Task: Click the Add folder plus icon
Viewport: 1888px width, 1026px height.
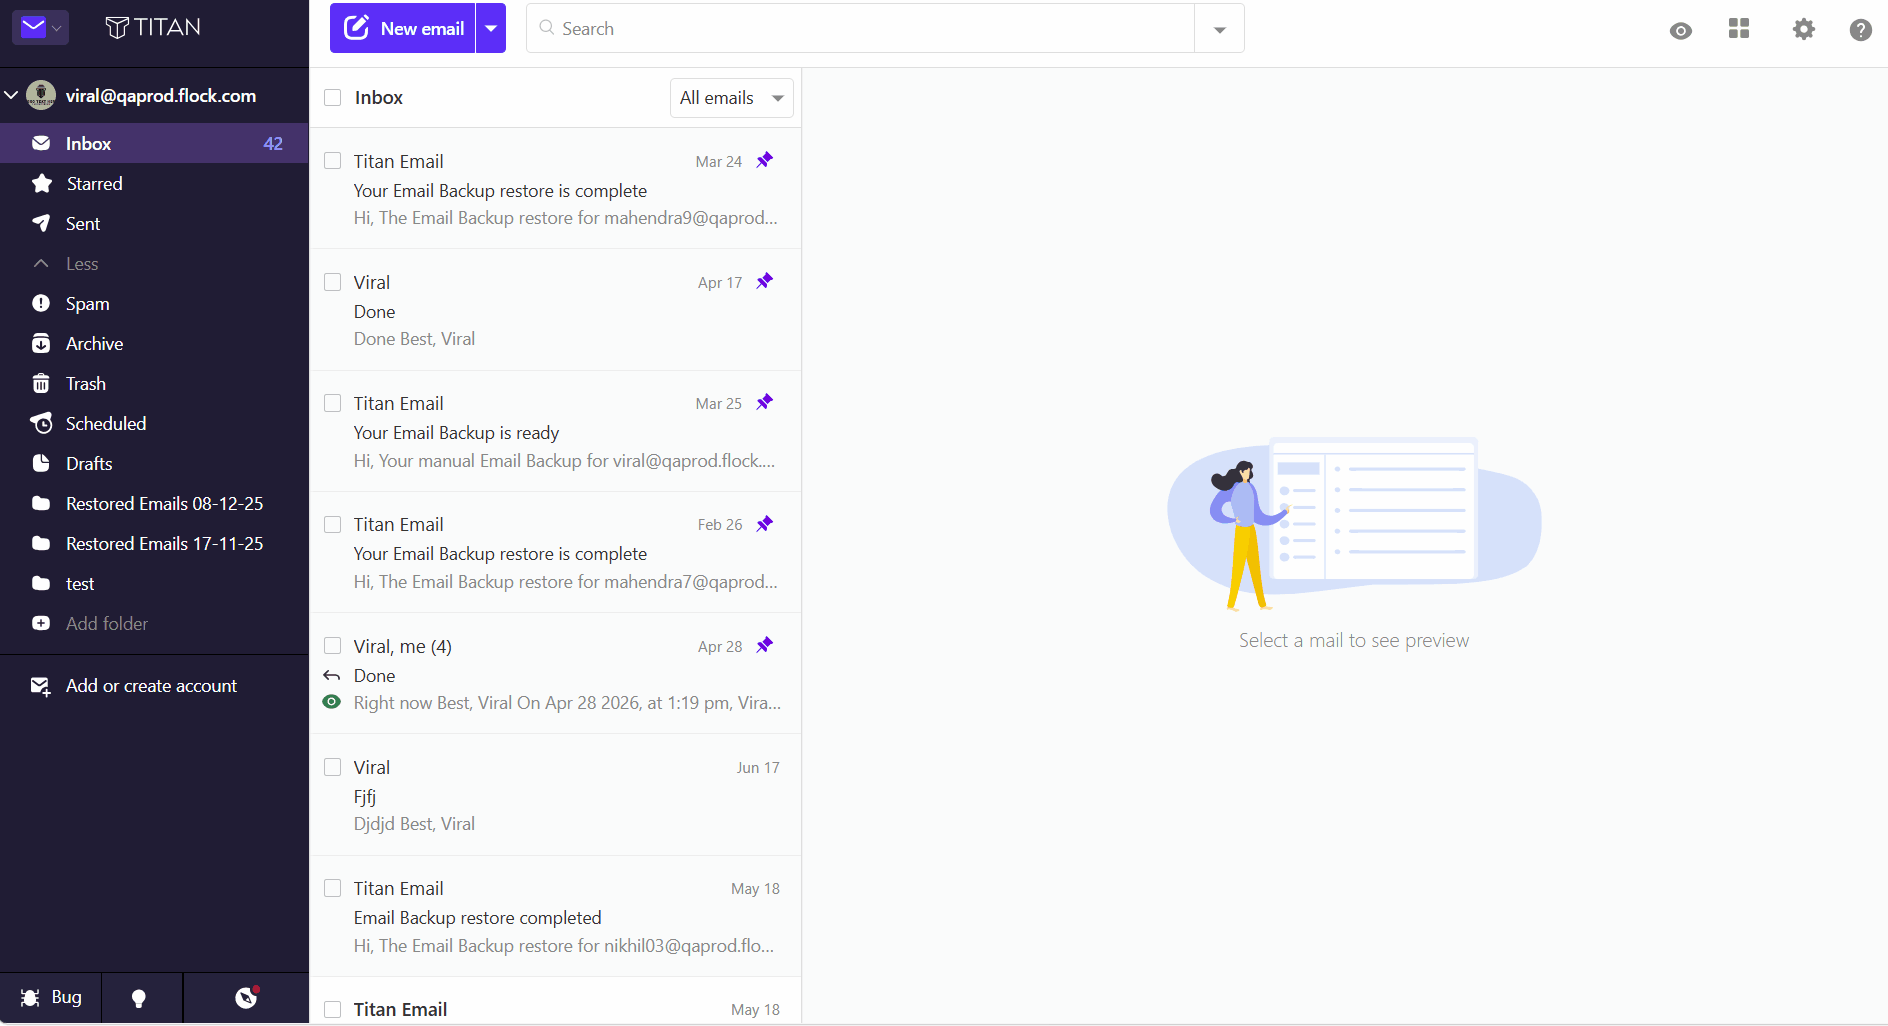Action: tap(41, 623)
